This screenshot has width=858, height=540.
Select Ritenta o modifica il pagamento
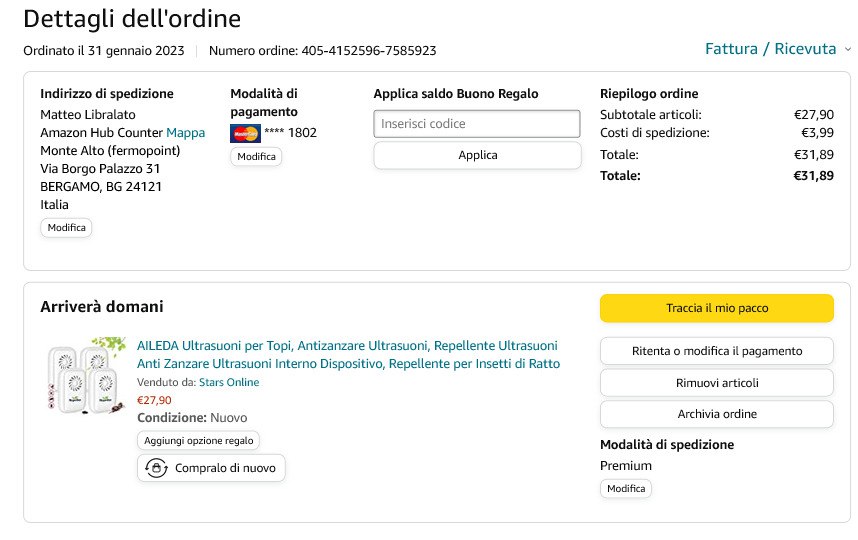716,351
